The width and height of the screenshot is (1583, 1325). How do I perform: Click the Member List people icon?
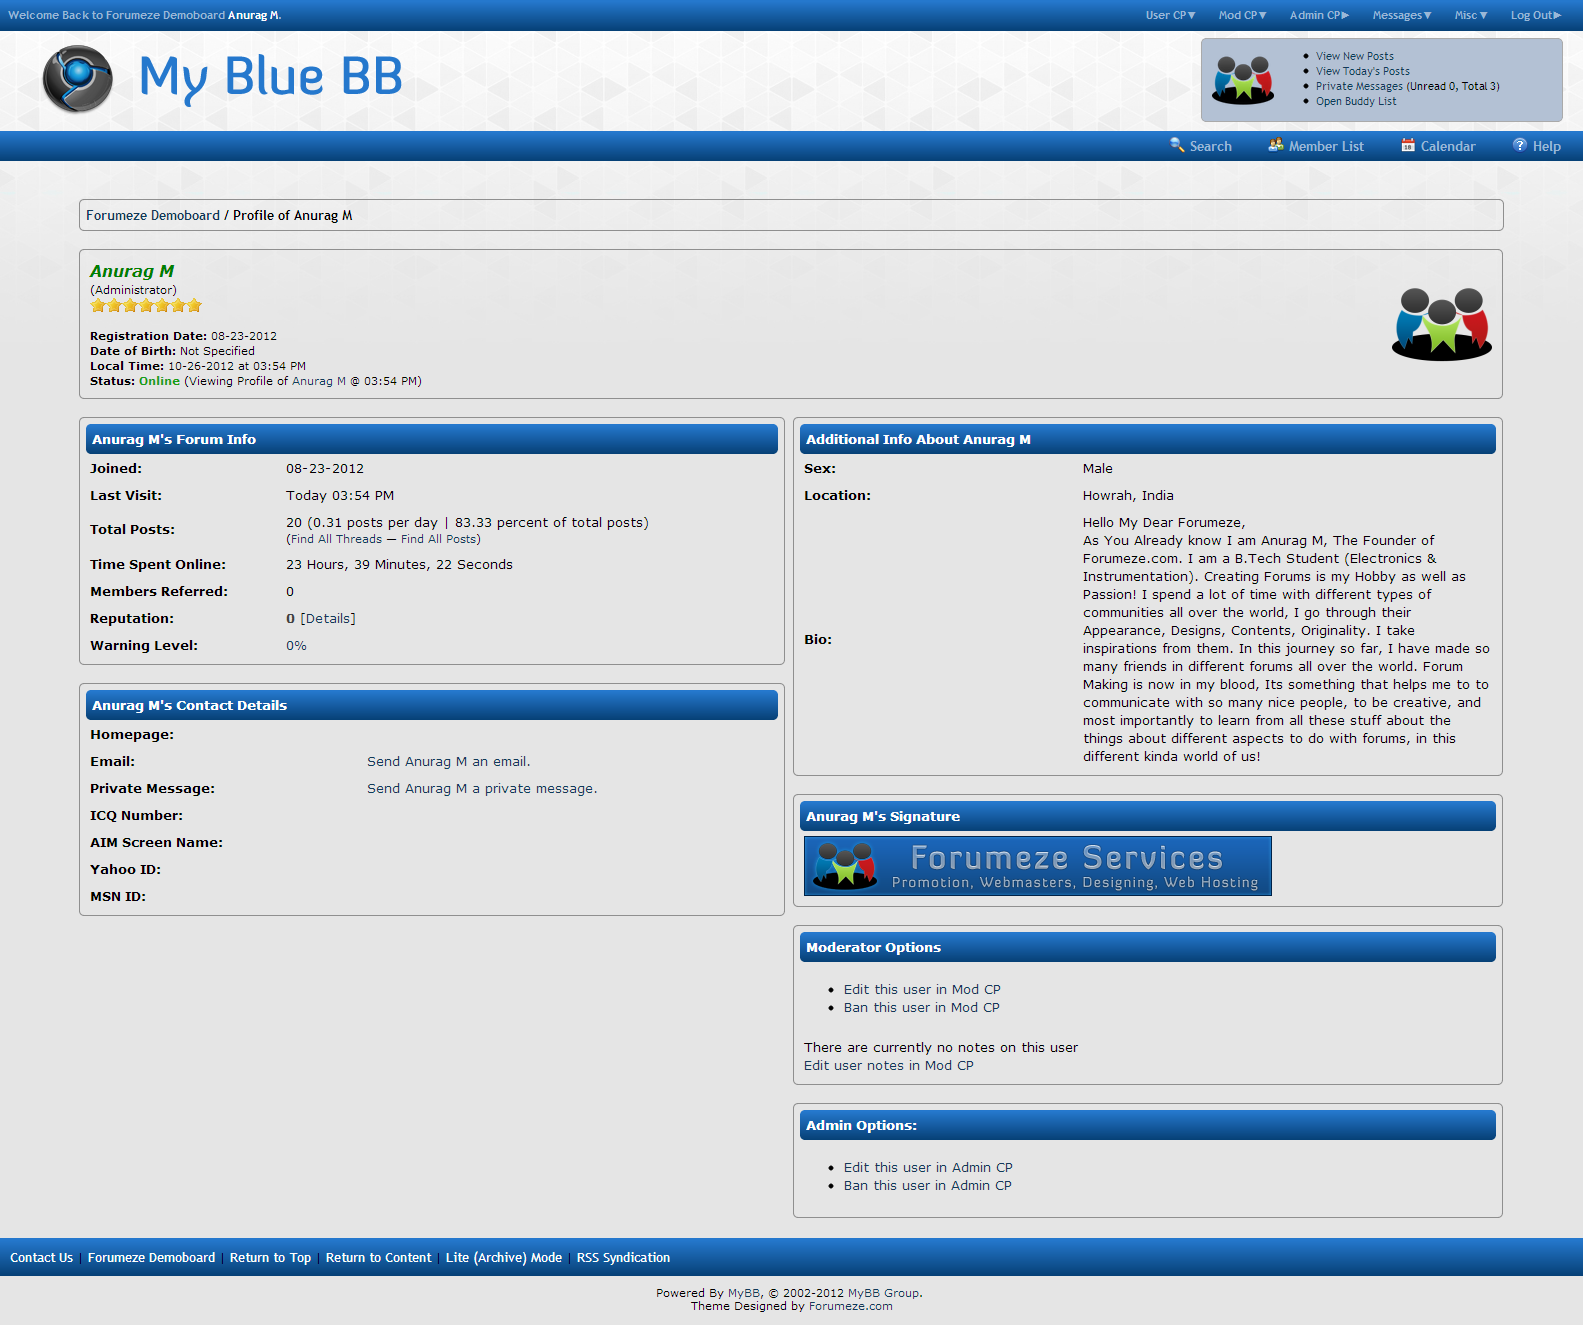tap(1276, 145)
